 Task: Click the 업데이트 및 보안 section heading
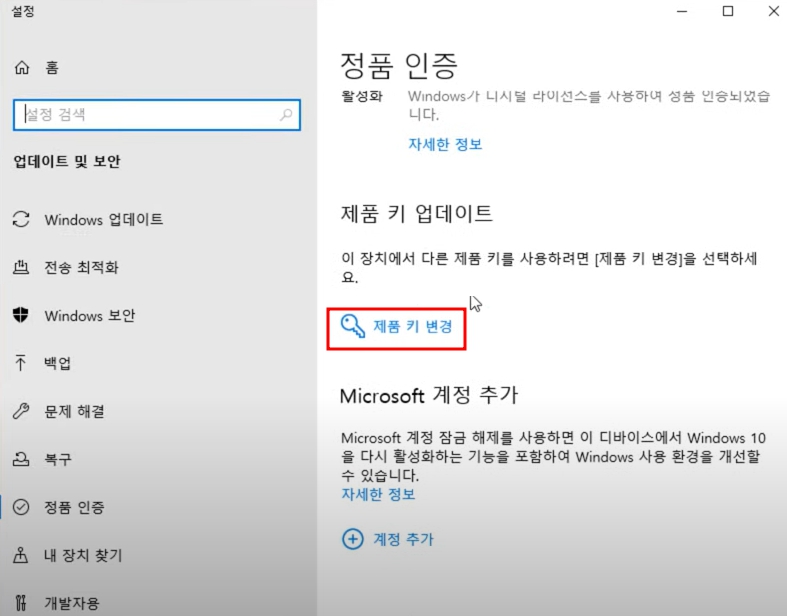[x=67, y=161]
